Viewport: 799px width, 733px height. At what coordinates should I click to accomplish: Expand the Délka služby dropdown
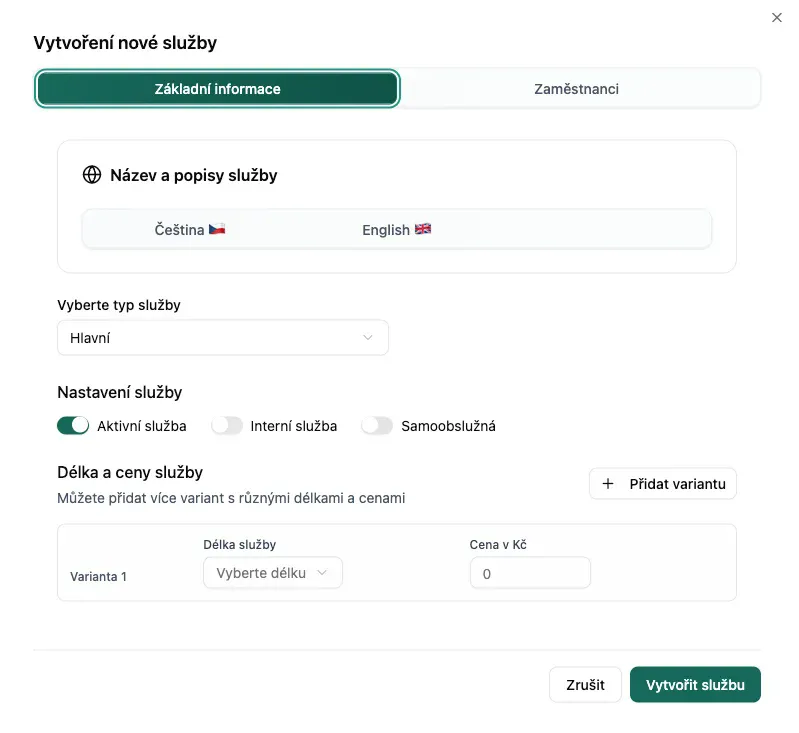point(272,573)
